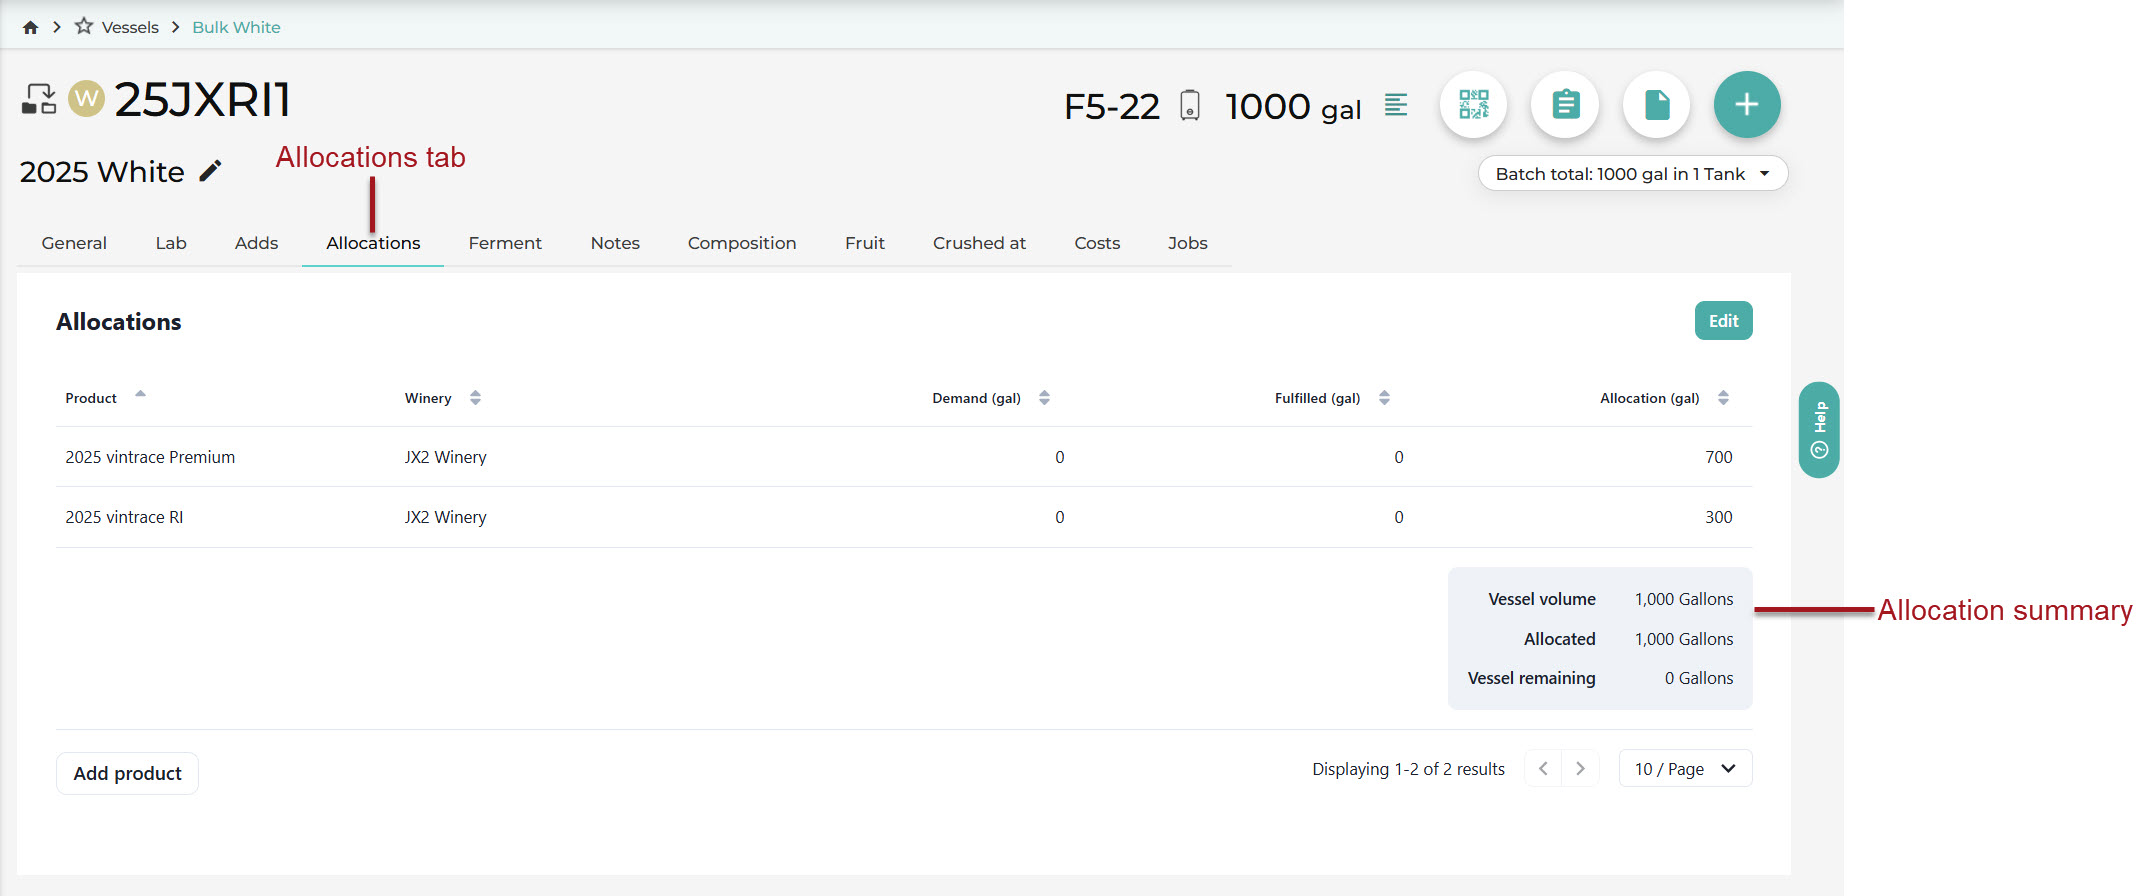The height and width of the screenshot is (896, 2145).
Task: Click the clipboard round button
Action: (1565, 104)
